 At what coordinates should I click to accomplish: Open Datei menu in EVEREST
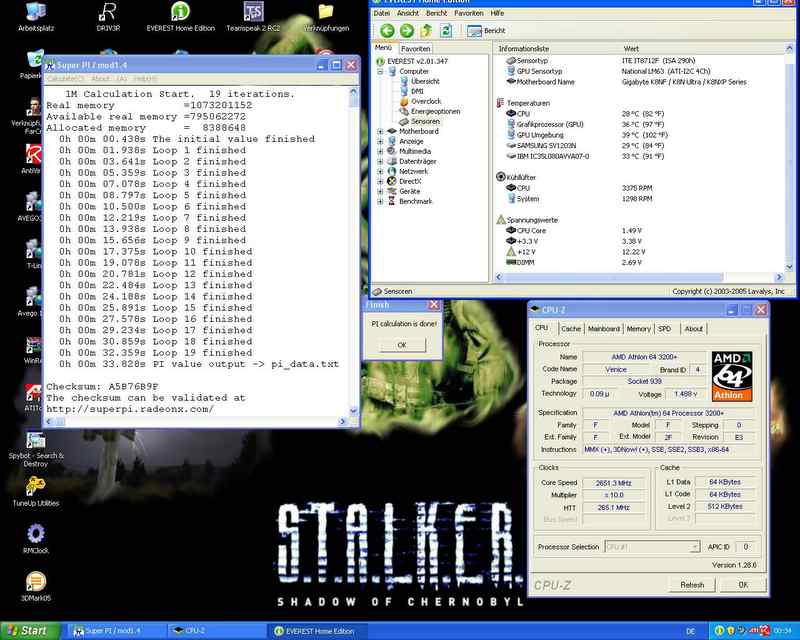tap(382, 13)
